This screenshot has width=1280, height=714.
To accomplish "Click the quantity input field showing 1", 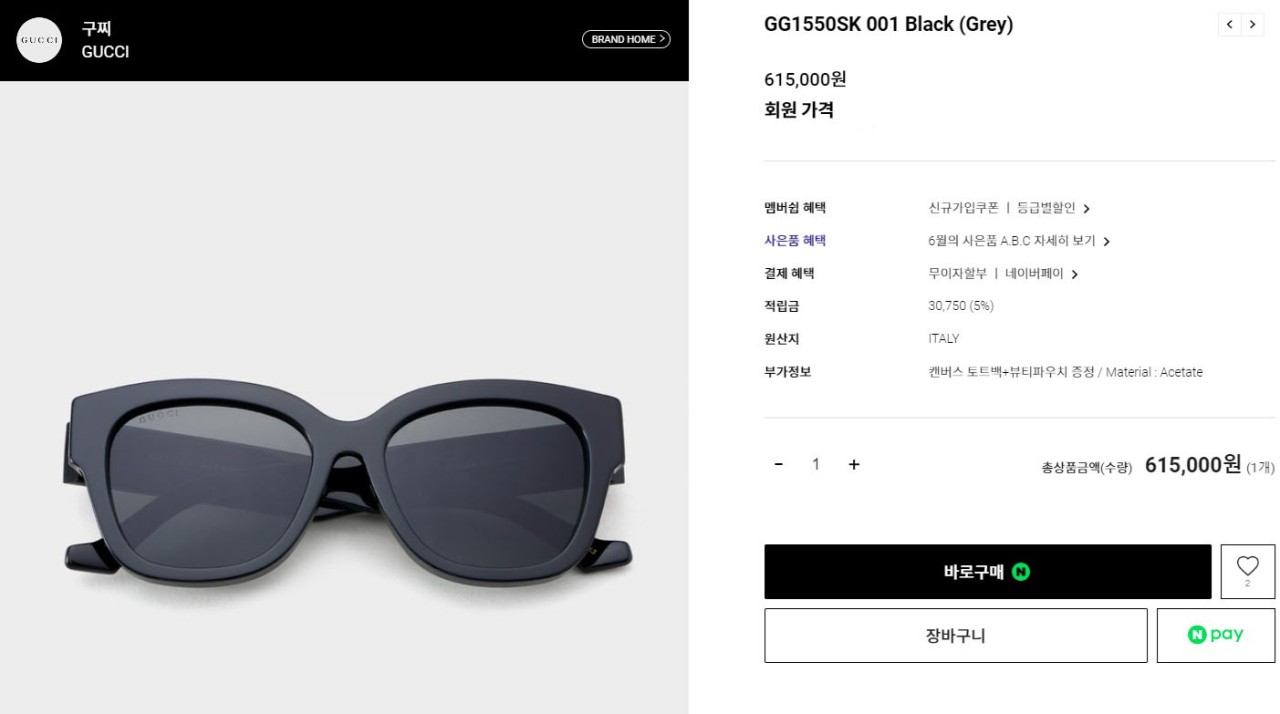I will (816, 464).
